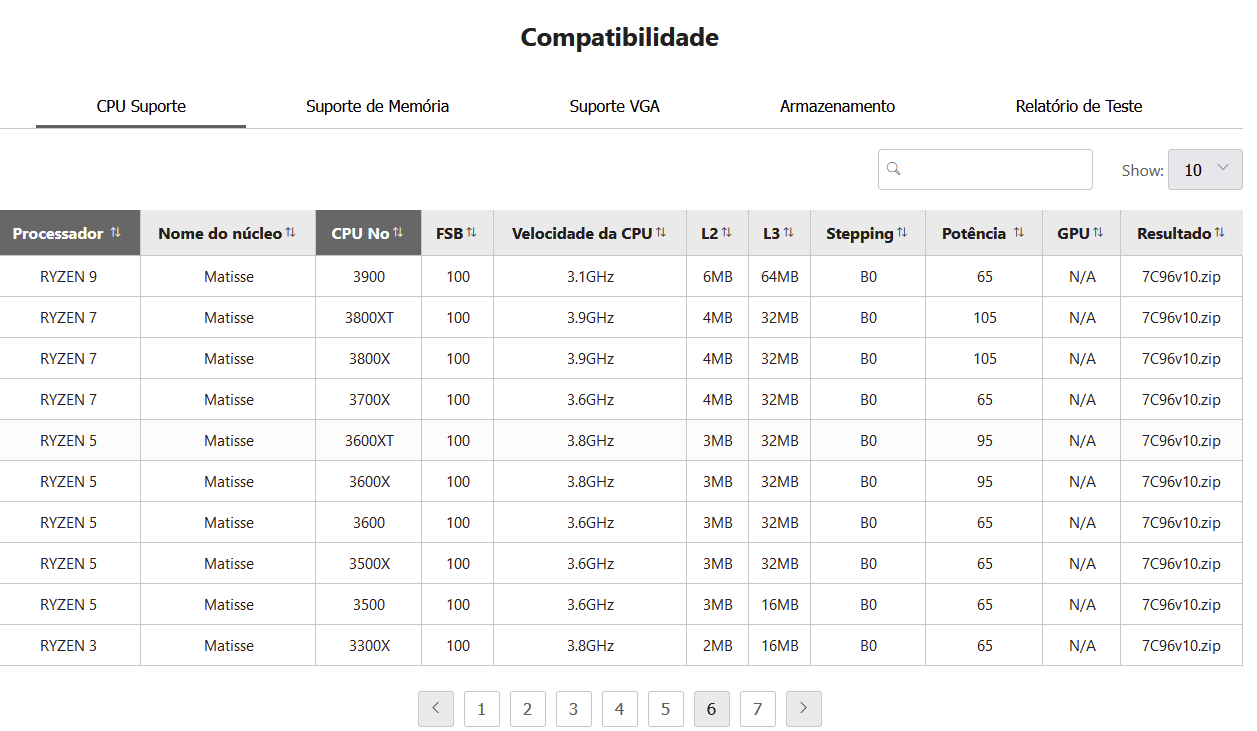Screen dimensions: 1257x731
Task: Click Compatibilidade heading
Action: pyautogui.click(x=620, y=37)
